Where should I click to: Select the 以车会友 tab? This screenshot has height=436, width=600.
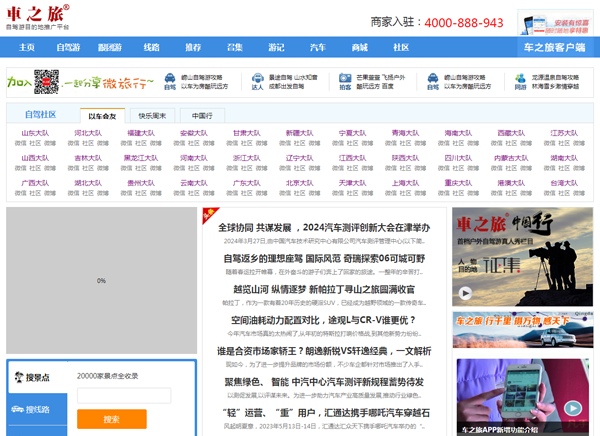pos(102,116)
